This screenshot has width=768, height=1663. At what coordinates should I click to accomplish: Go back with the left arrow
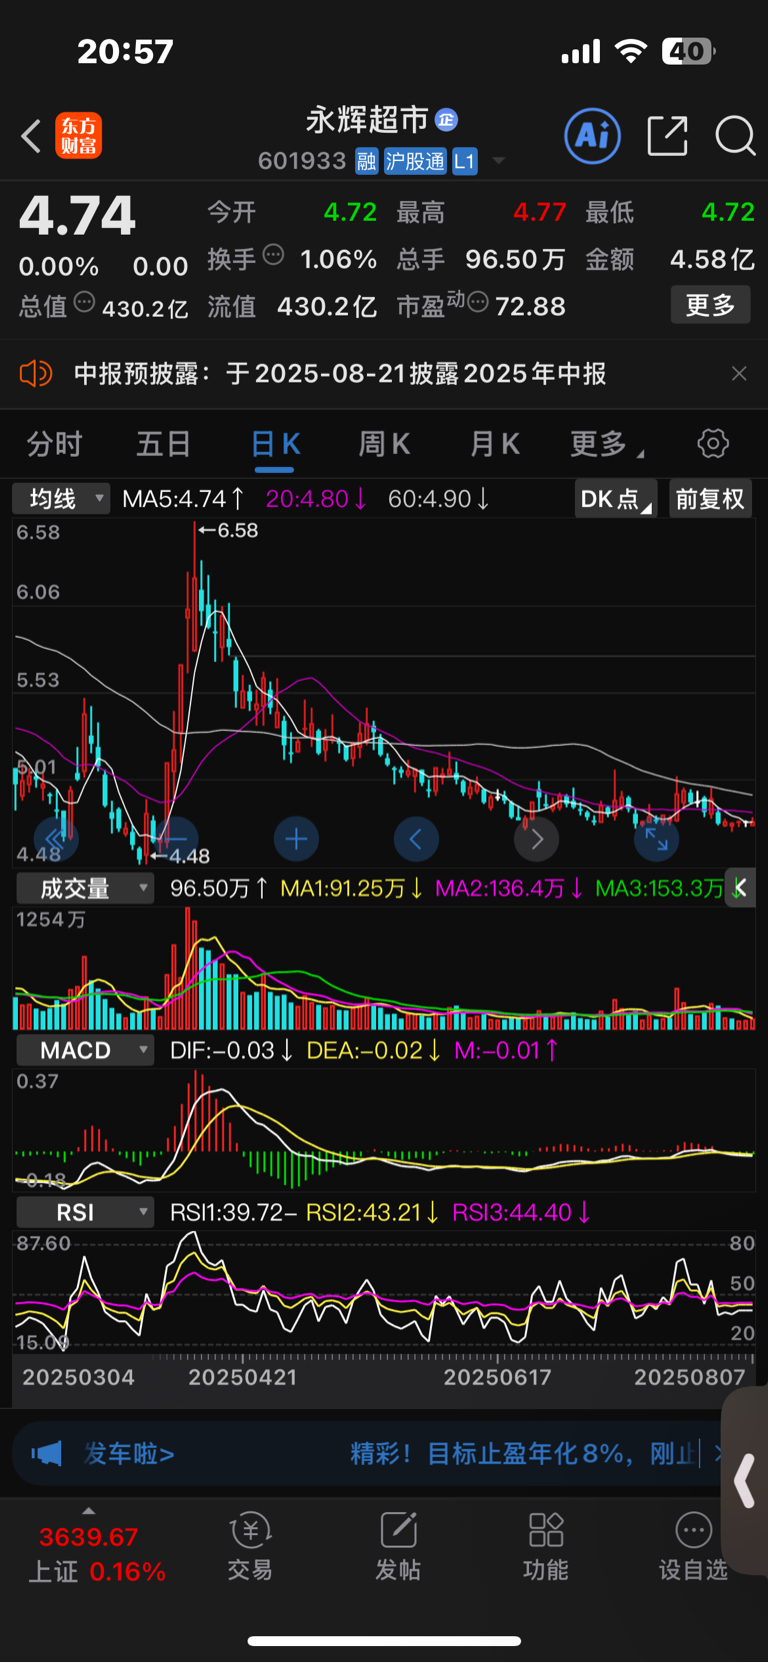(31, 136)
